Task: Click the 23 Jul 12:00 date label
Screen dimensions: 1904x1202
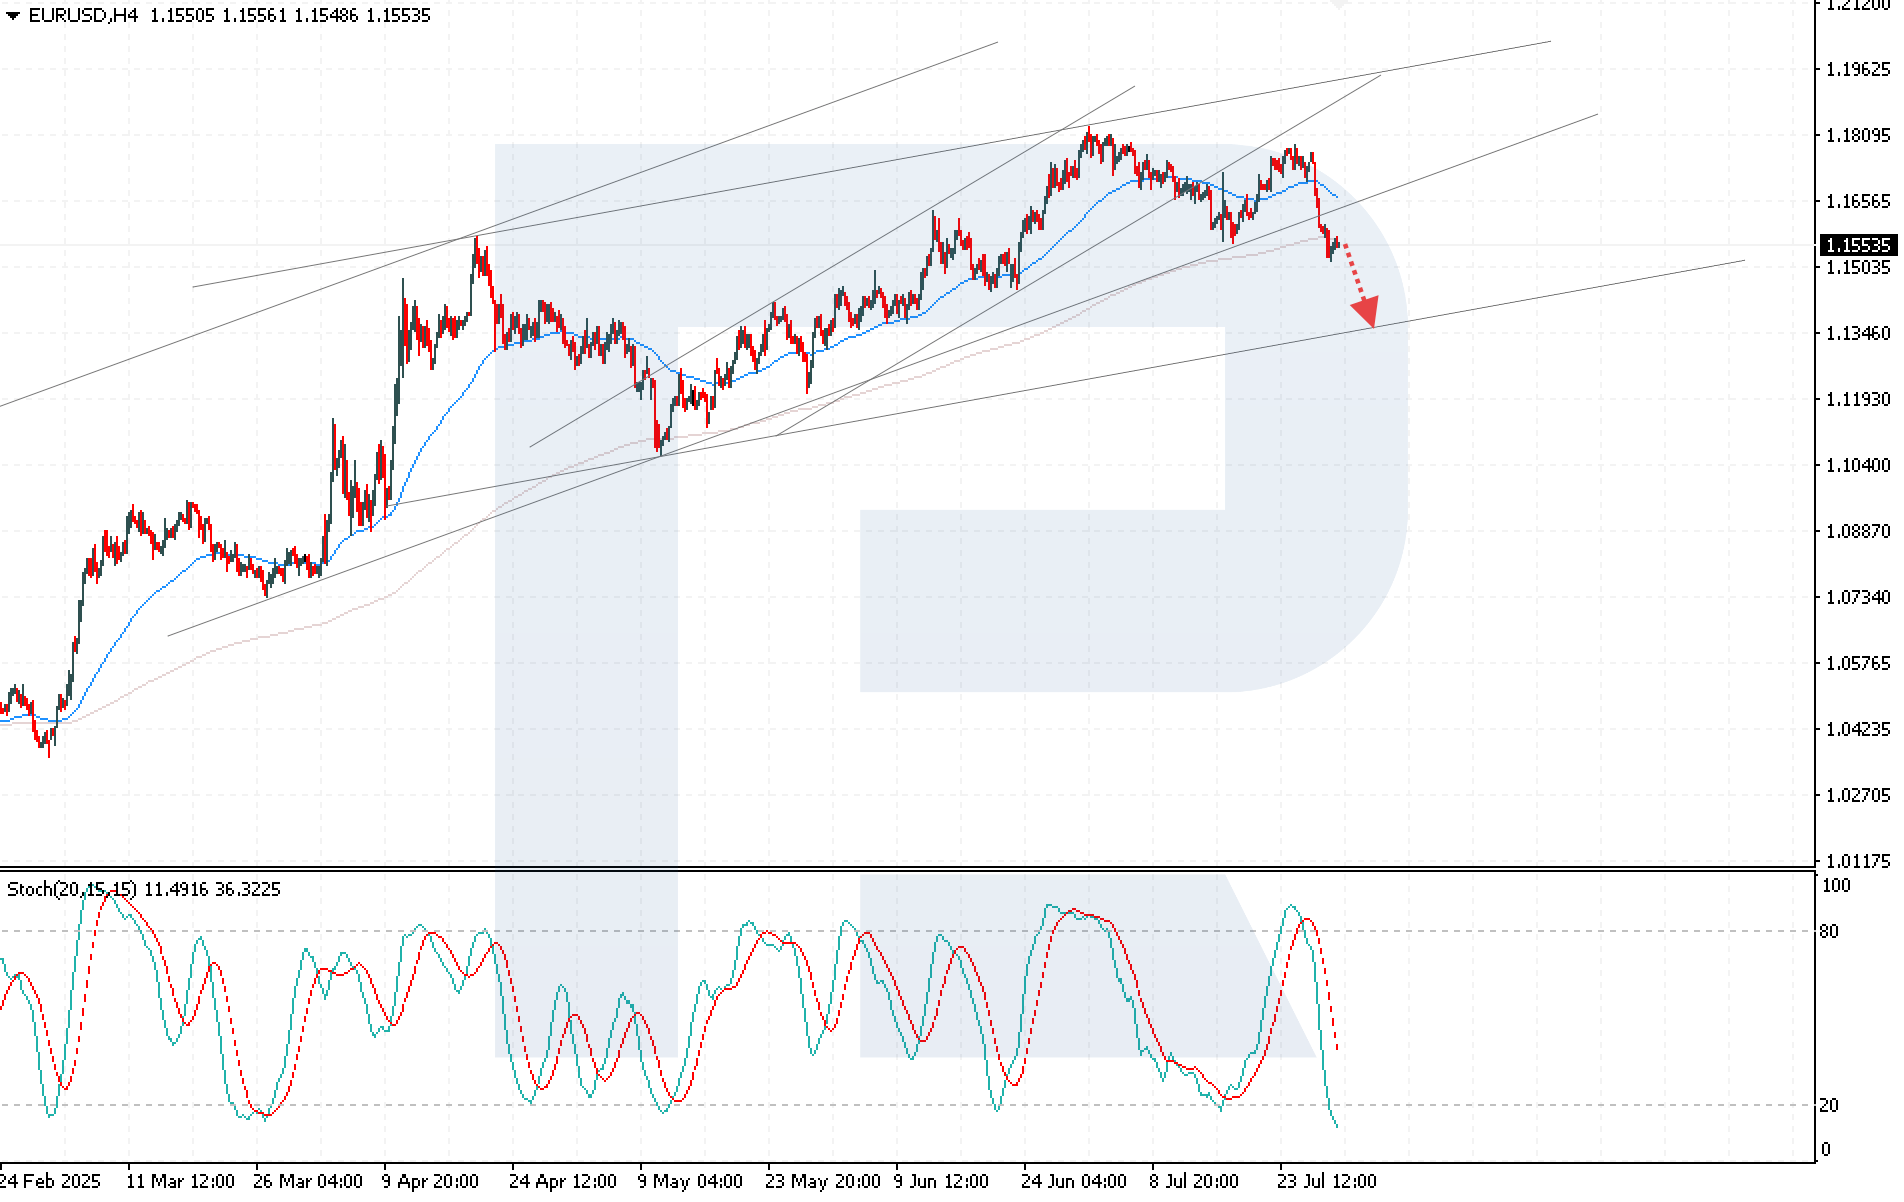Action: tap(1327, 1181)
